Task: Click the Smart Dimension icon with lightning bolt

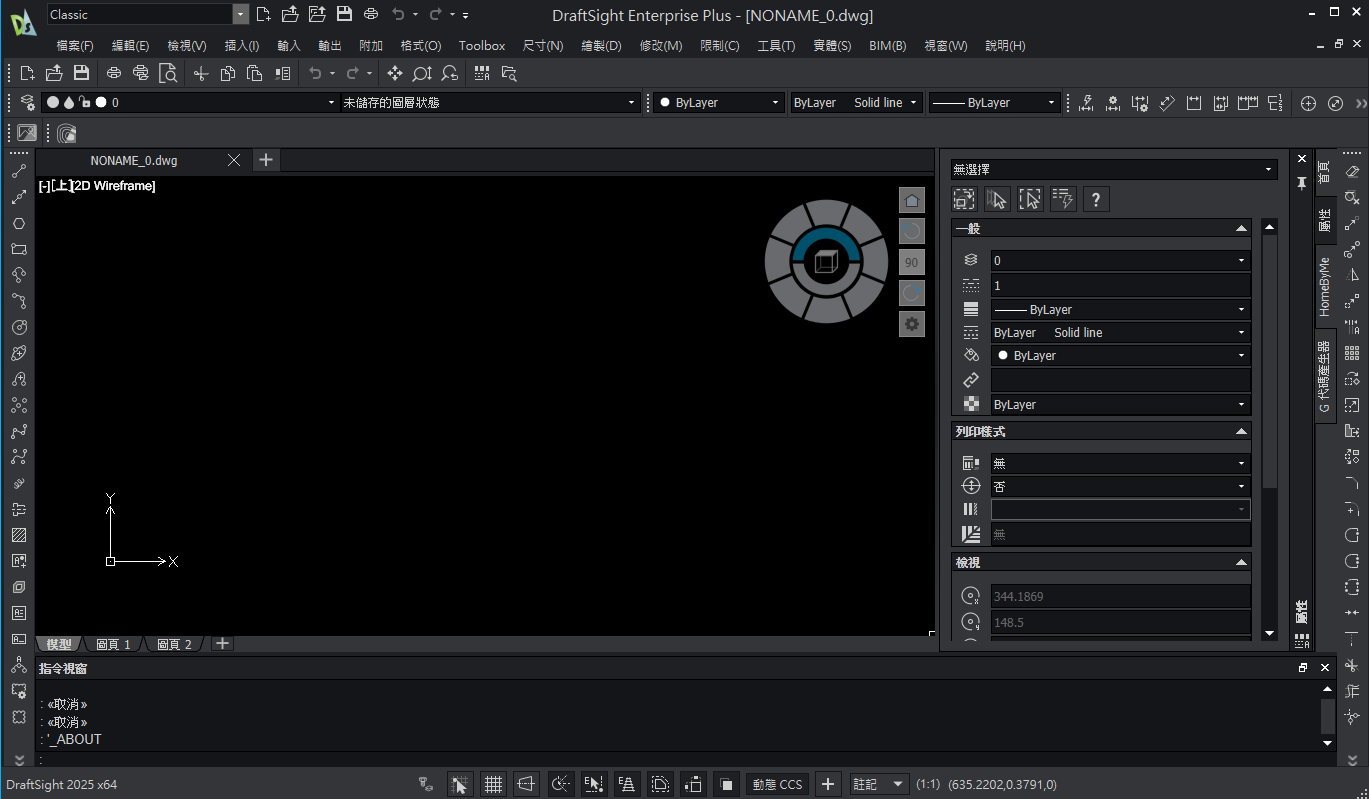Action: coord(1086,103)
